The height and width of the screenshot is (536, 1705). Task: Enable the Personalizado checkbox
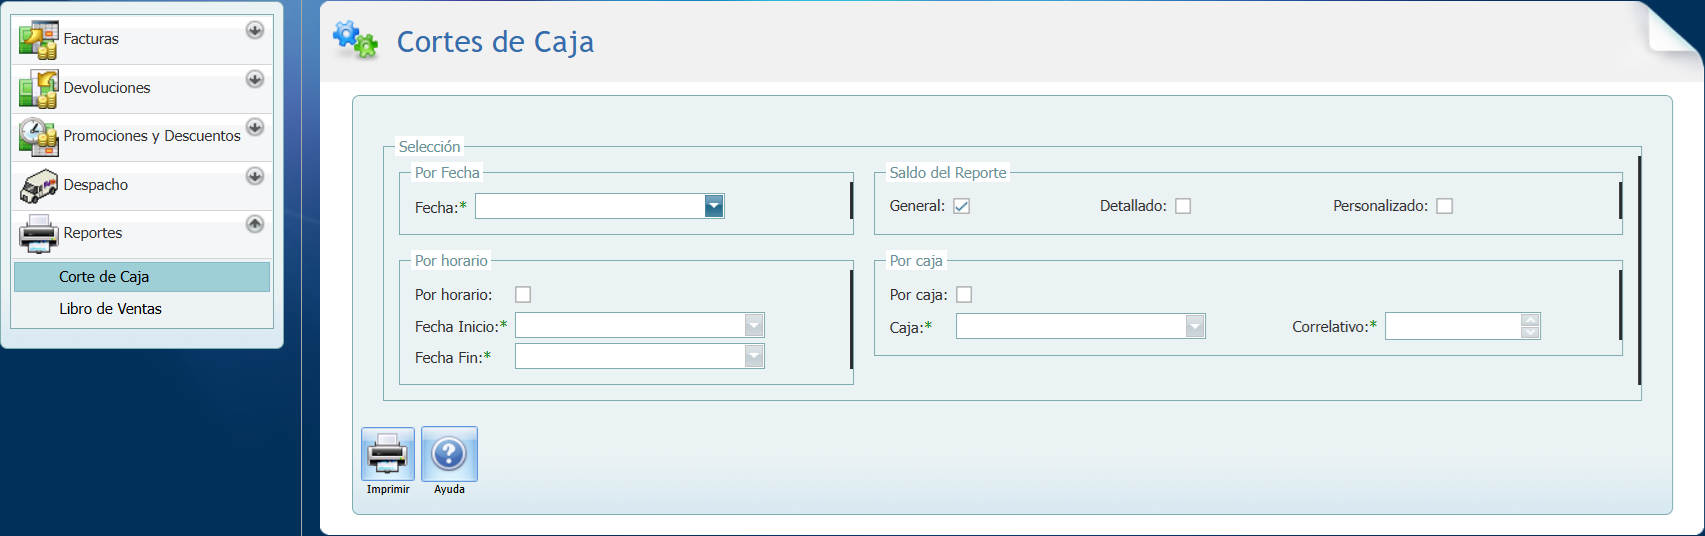1444,206
